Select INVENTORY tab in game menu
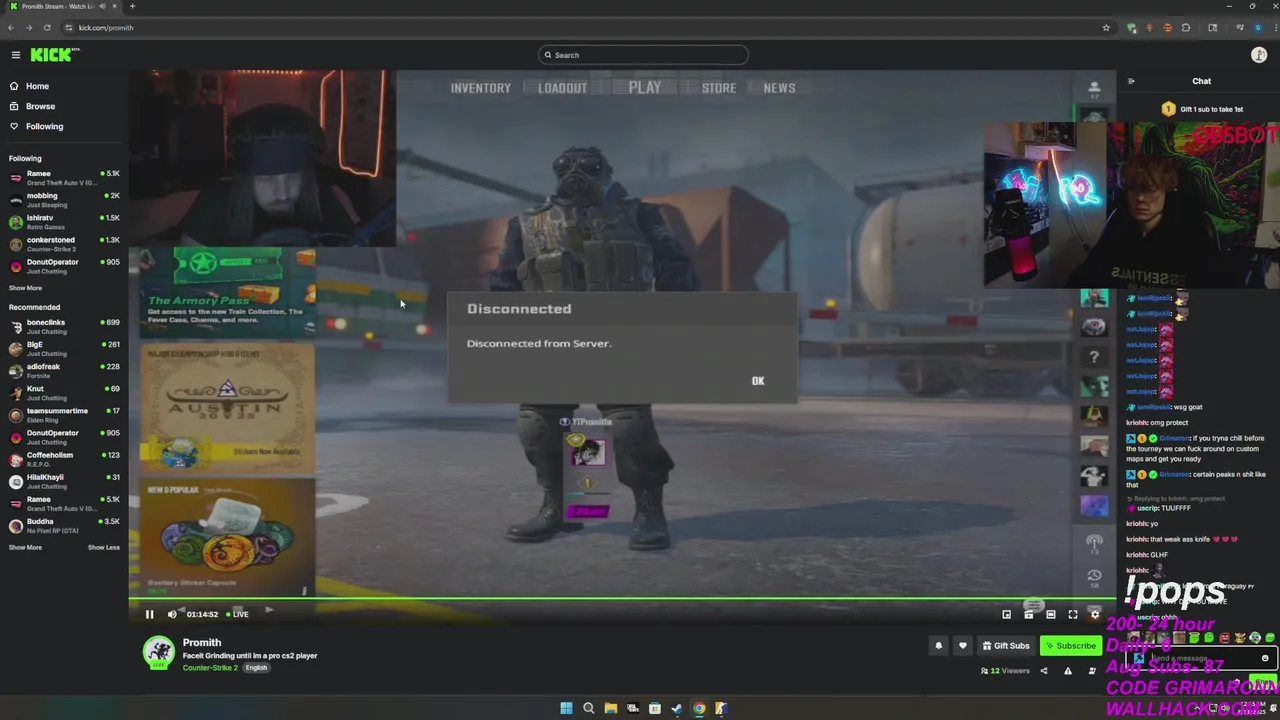The width and height of the screenshot is (1280, 720). tap(481, 88)
